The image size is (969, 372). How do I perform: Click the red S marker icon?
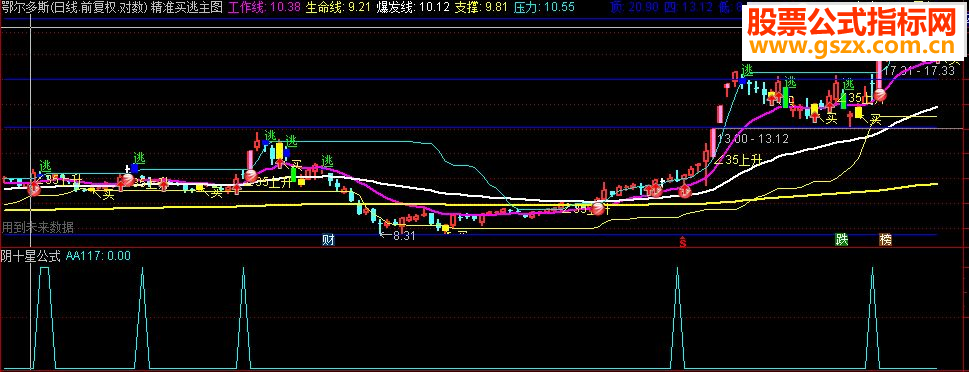click(x=682, y=241)
